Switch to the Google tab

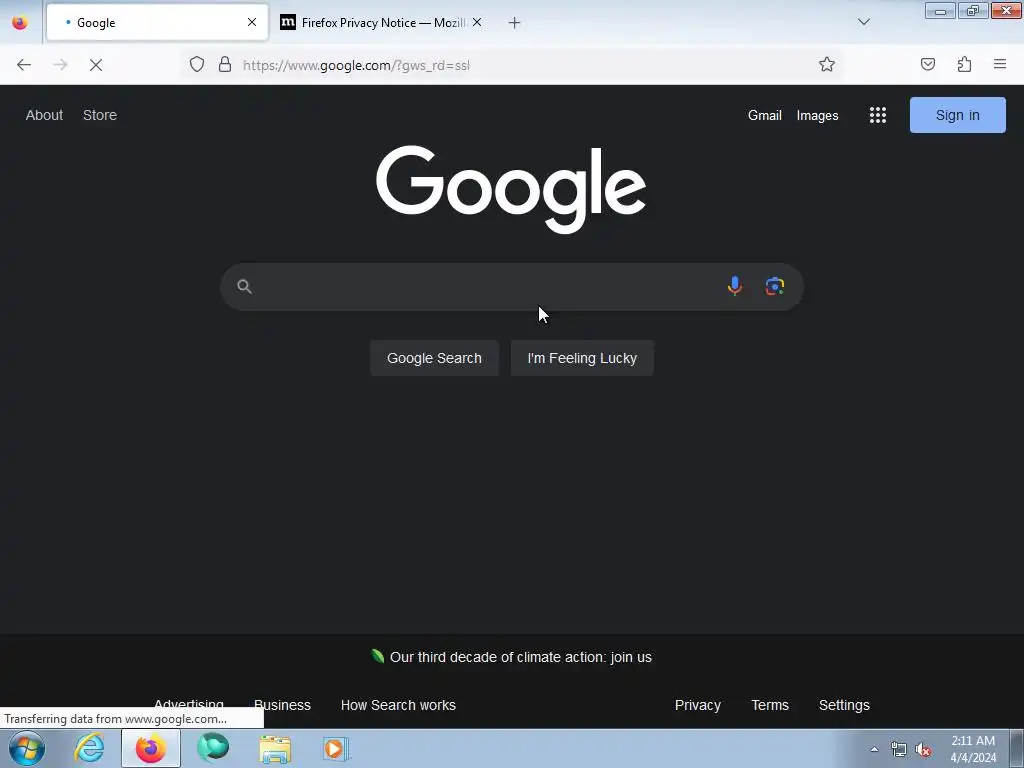(157, 22)
